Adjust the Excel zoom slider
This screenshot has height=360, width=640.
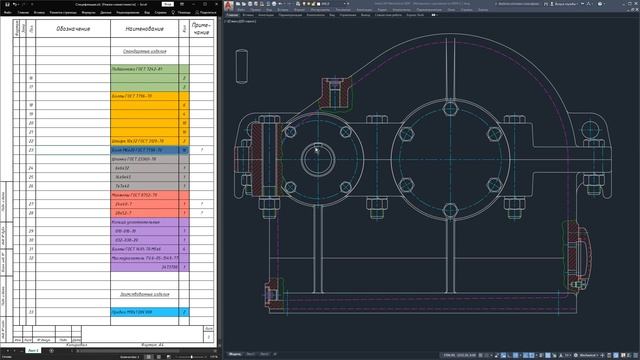[191, 357]
